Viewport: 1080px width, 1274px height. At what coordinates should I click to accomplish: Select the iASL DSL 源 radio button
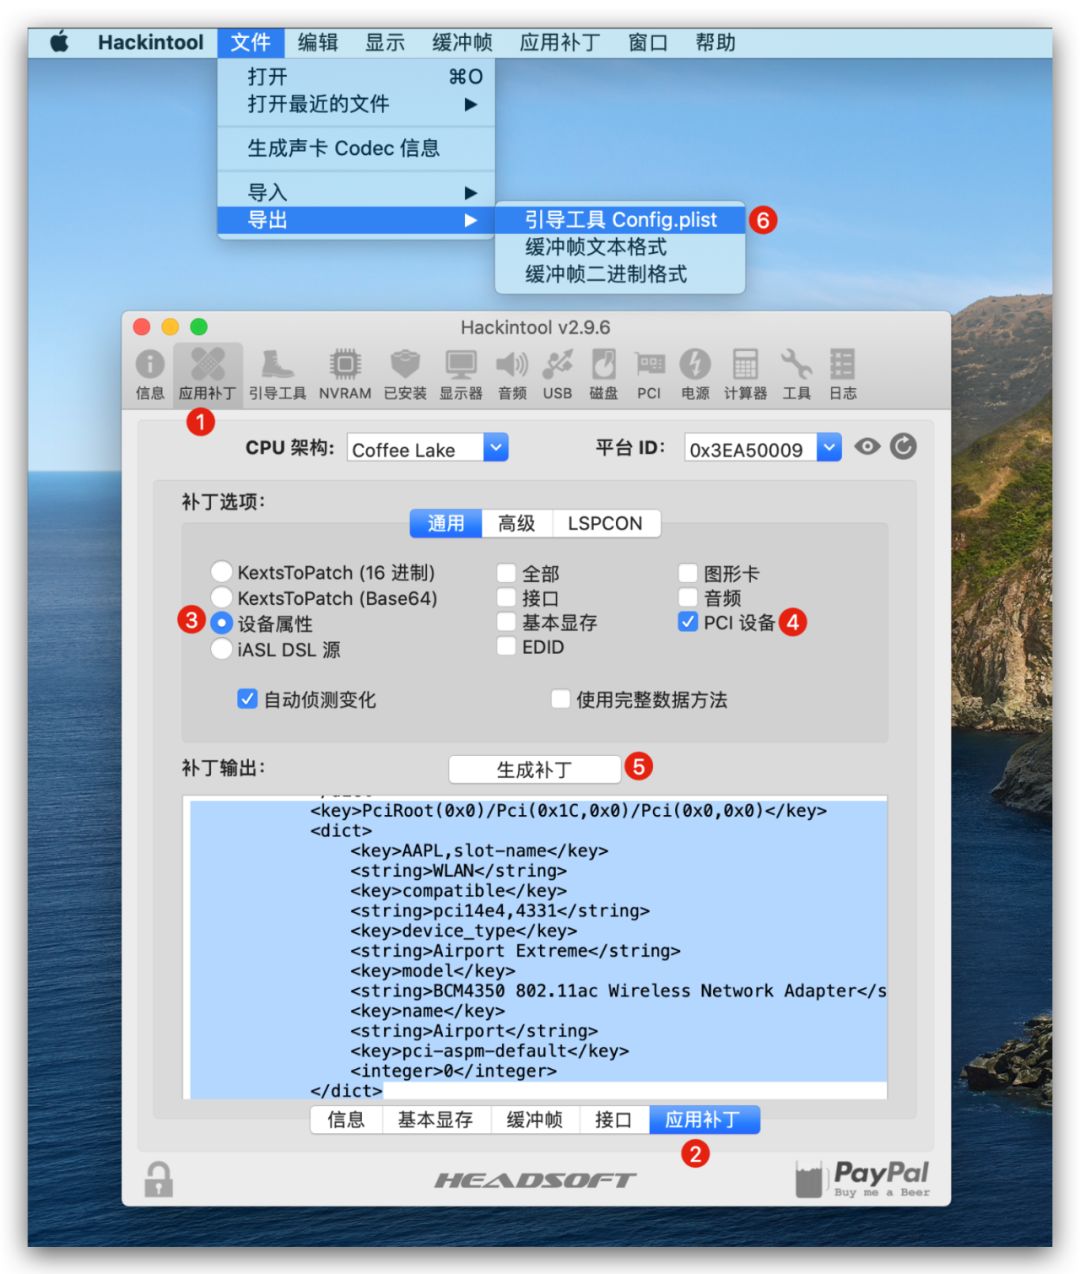tap(221, 649)
